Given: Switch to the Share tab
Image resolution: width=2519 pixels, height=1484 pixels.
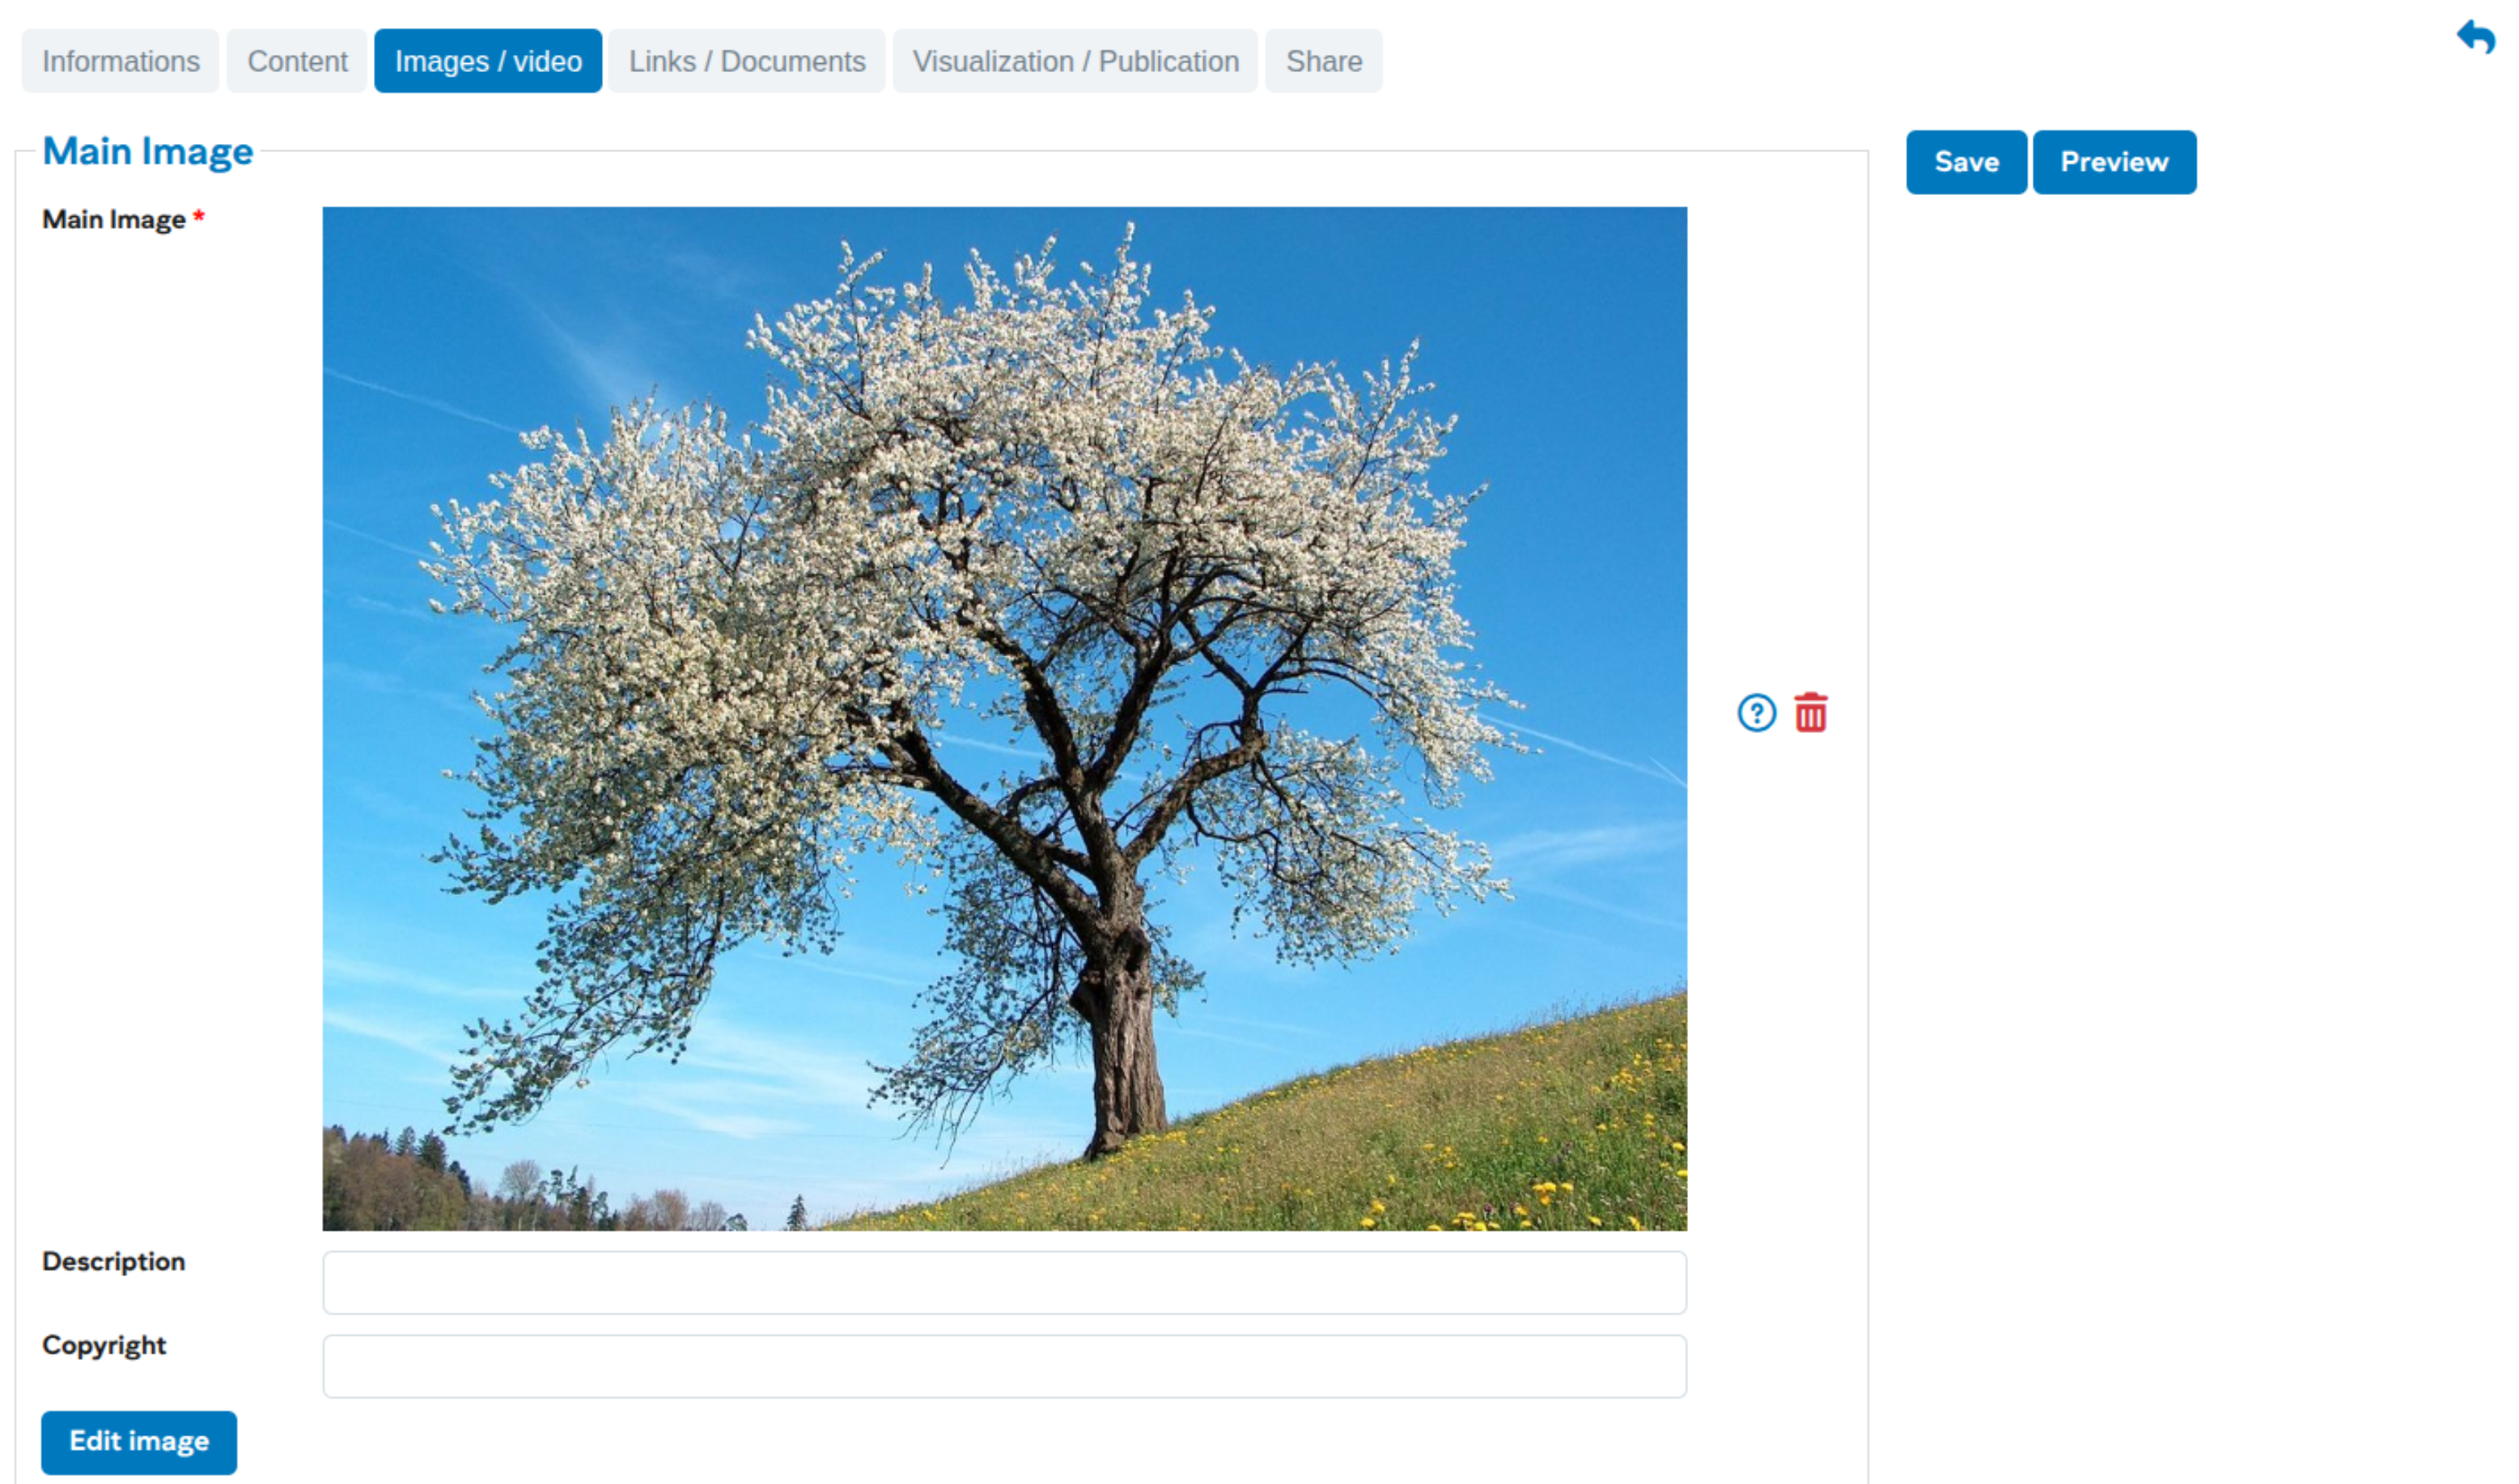Looking at the screenshot, I should pos(1323,61).
